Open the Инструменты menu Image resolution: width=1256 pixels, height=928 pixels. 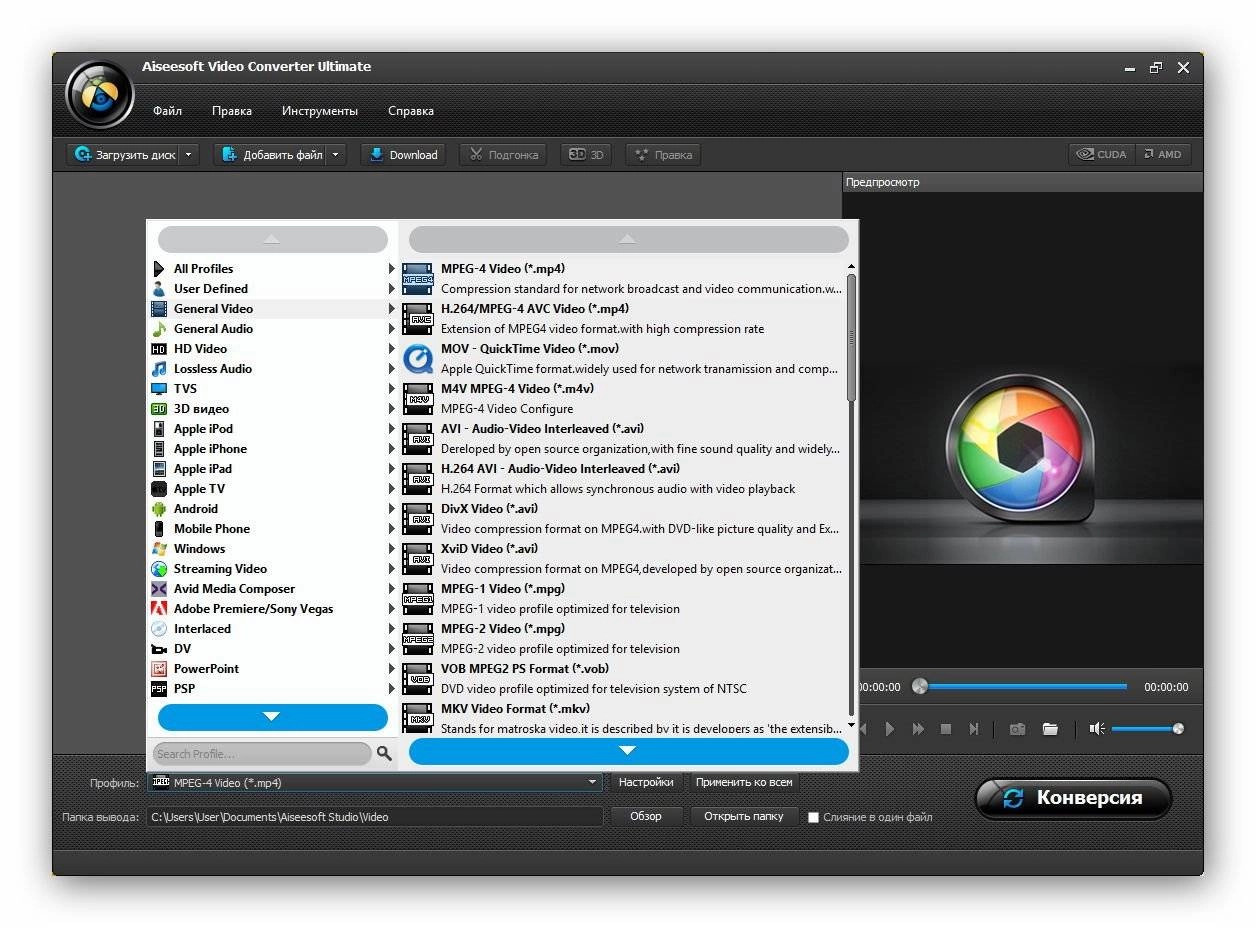tap(320, 111)
